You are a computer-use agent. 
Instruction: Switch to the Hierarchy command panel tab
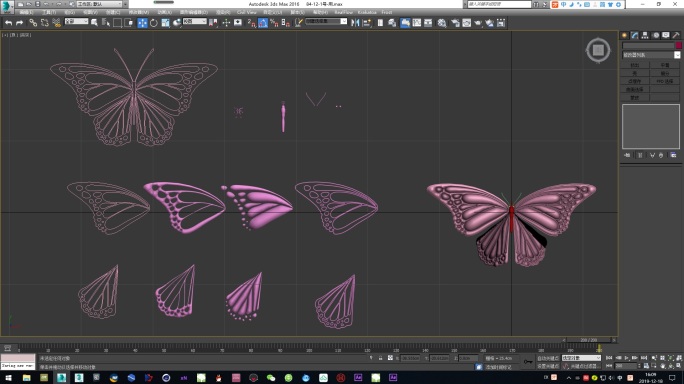point(645,35)
